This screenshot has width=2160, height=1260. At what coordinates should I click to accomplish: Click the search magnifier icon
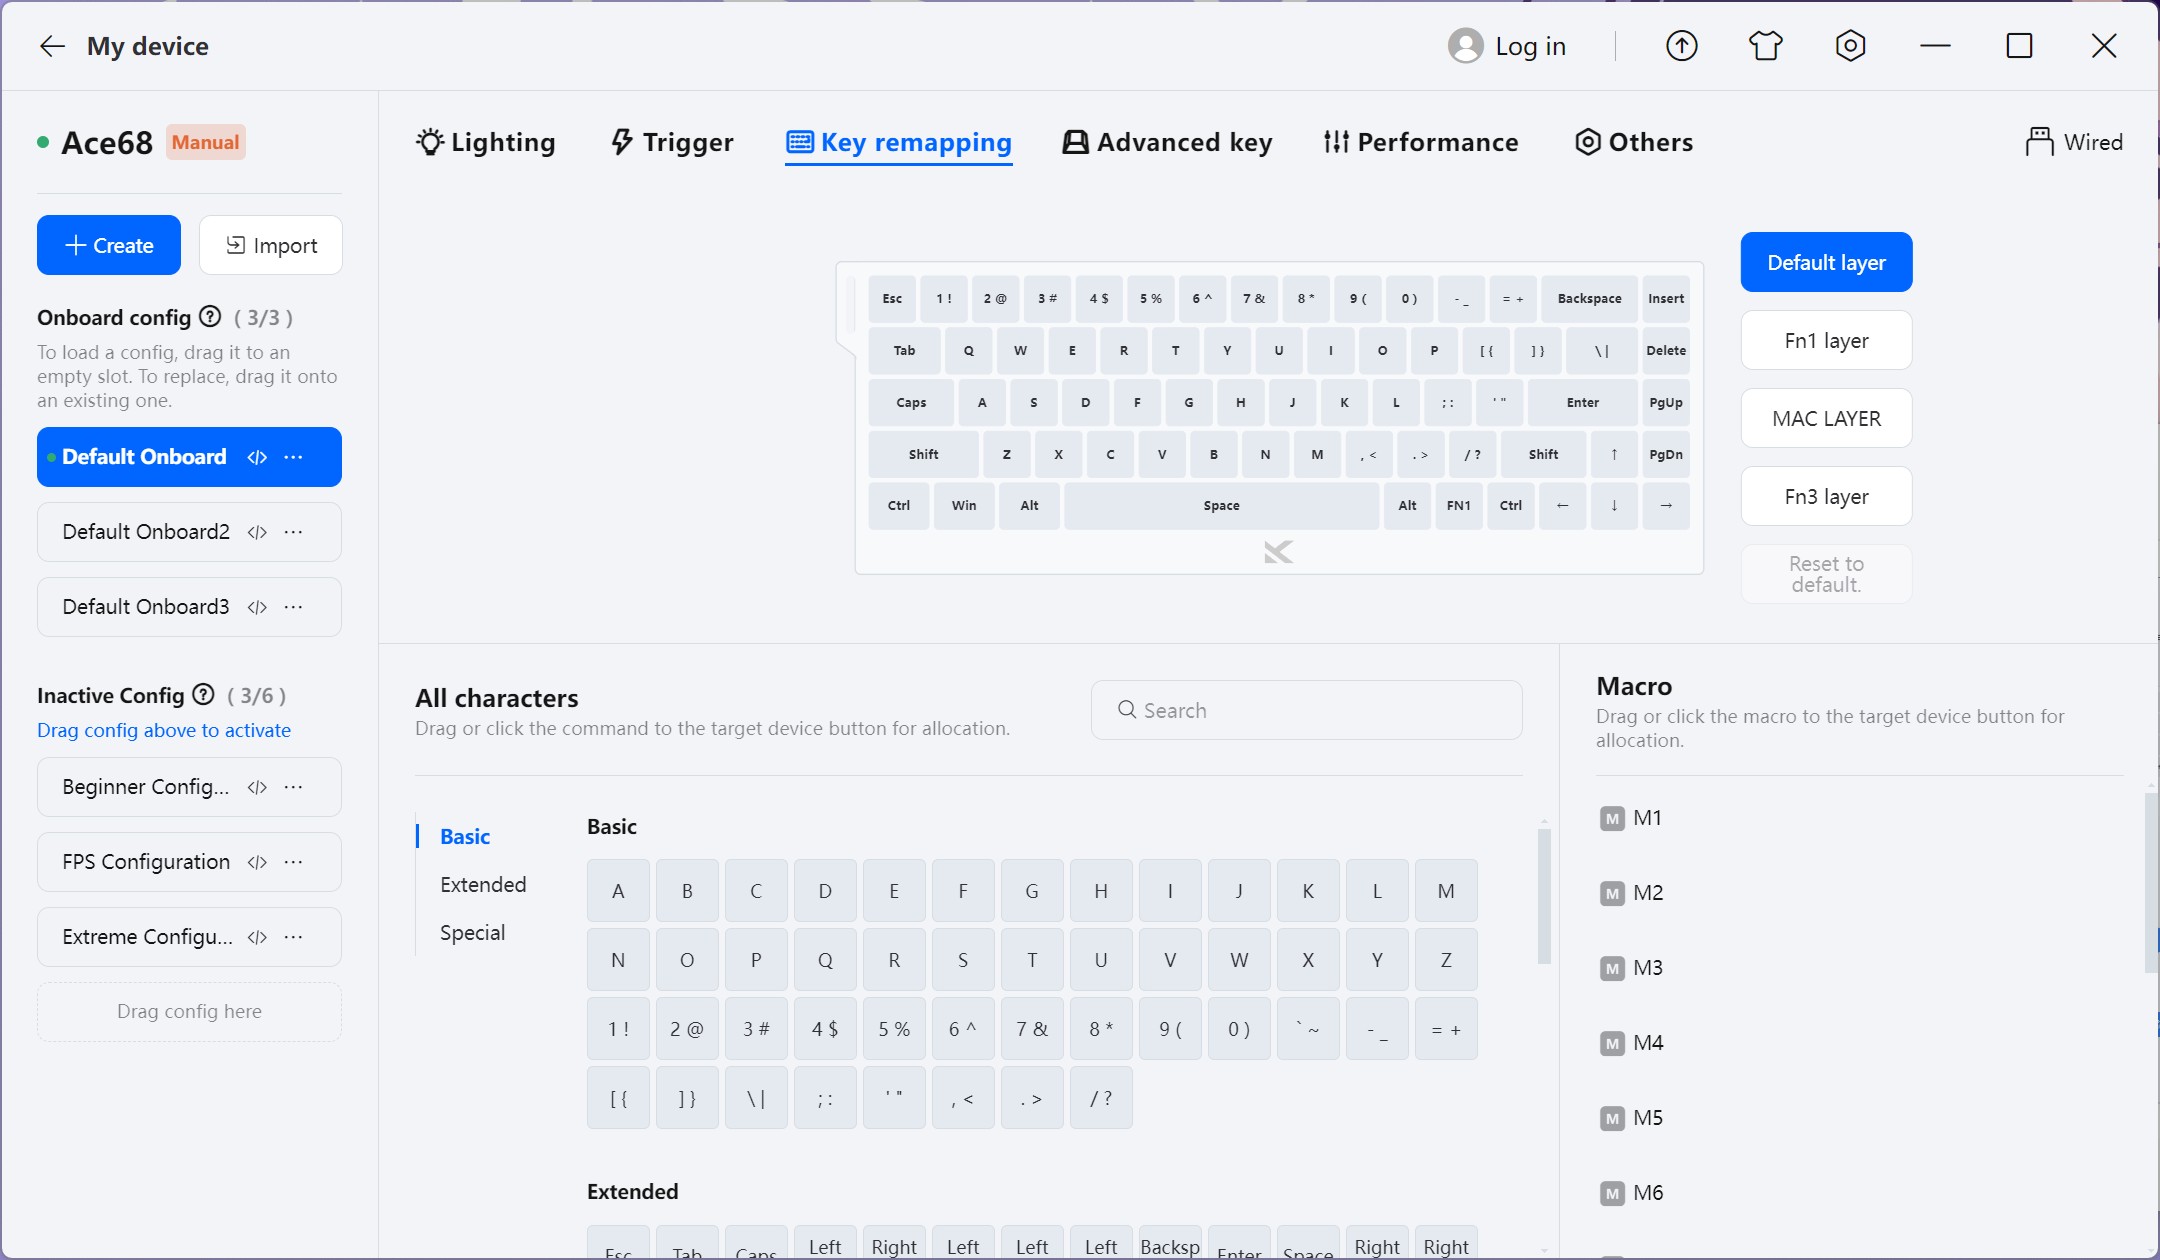1127,710
